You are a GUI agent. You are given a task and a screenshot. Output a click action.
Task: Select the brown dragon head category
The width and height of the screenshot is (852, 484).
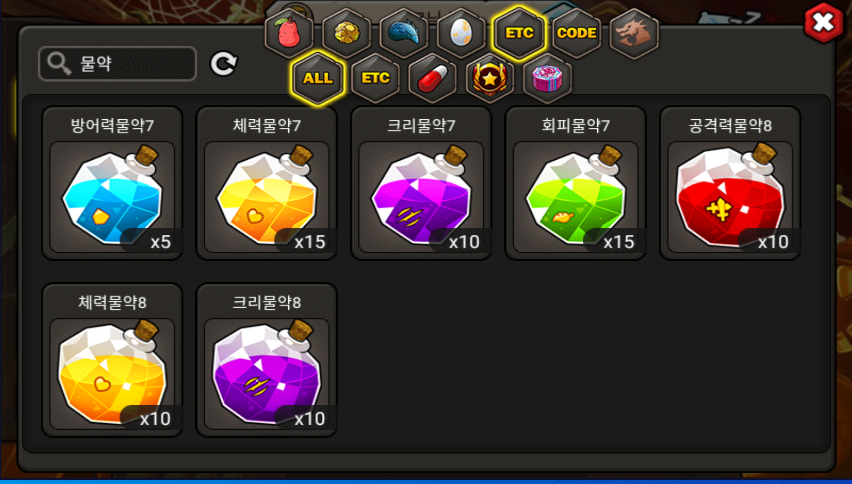[634, 33]
